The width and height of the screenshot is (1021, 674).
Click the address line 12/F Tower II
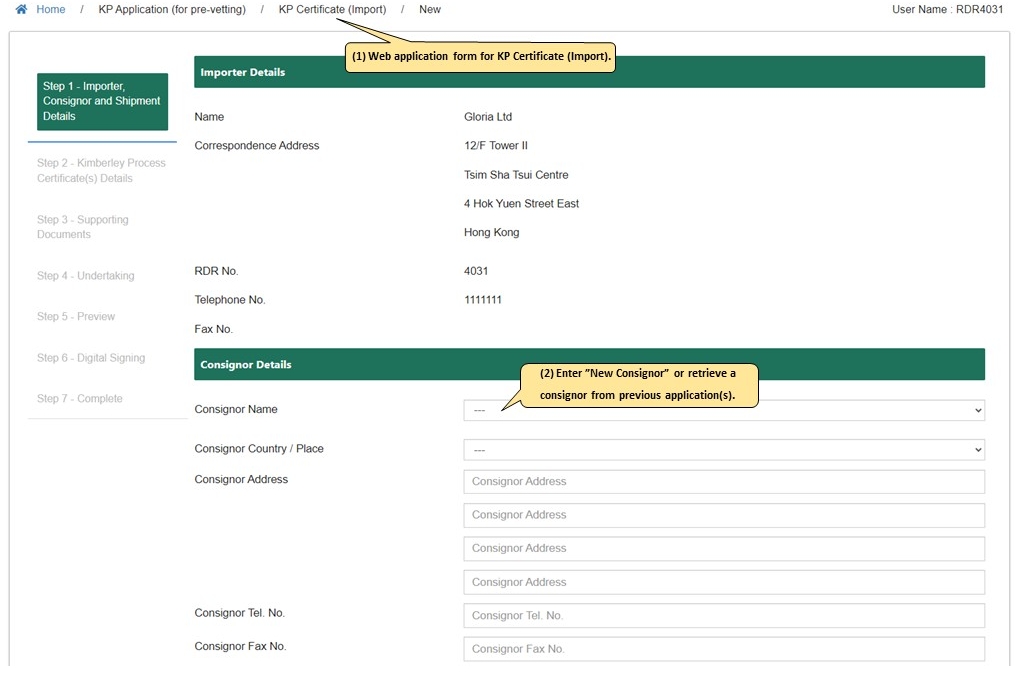click(496, 145)
